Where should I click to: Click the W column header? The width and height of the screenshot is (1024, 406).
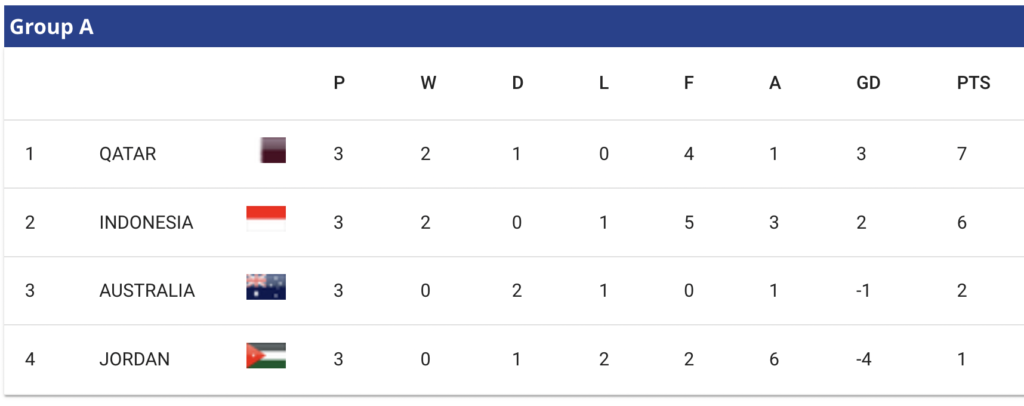click(428, 84)
